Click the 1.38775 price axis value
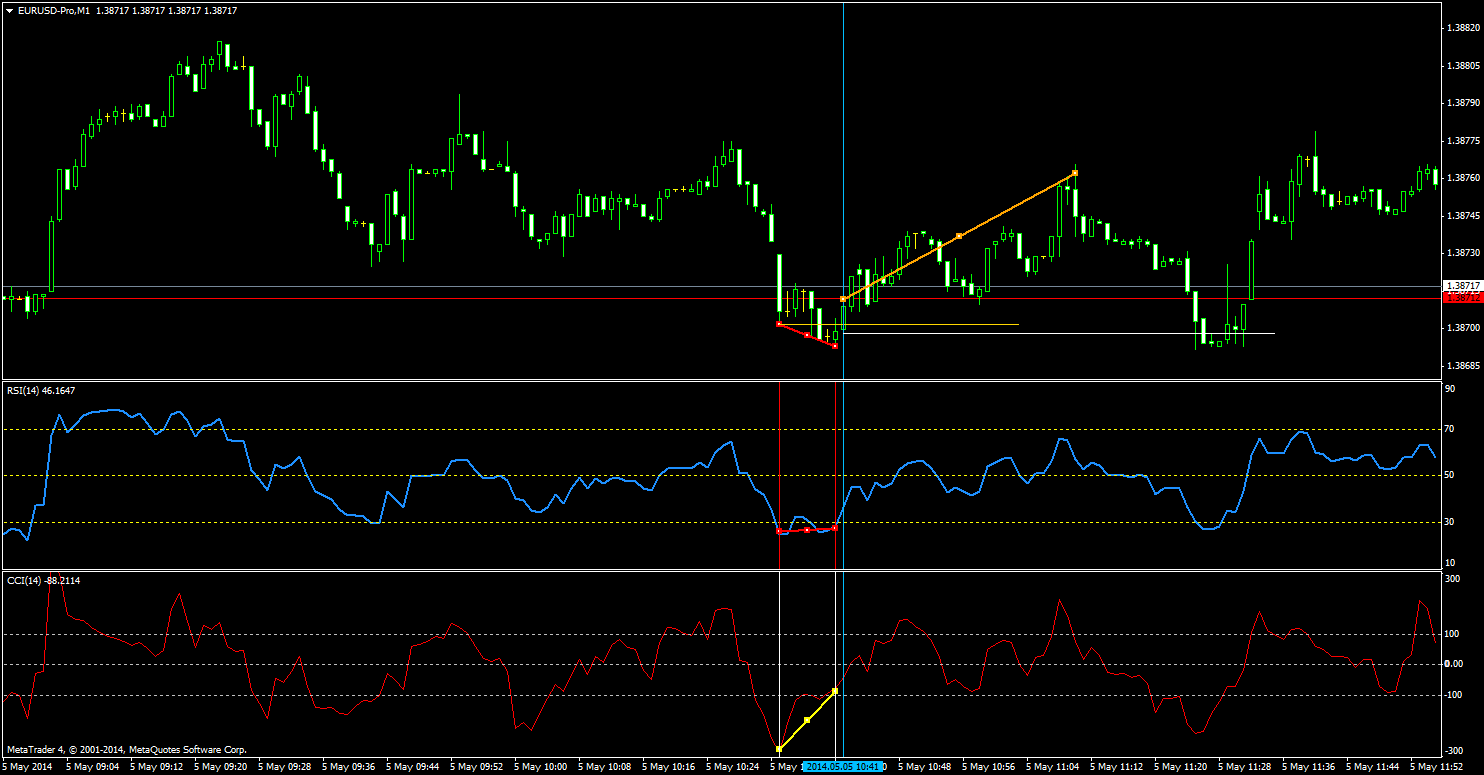 [1463, 141]
